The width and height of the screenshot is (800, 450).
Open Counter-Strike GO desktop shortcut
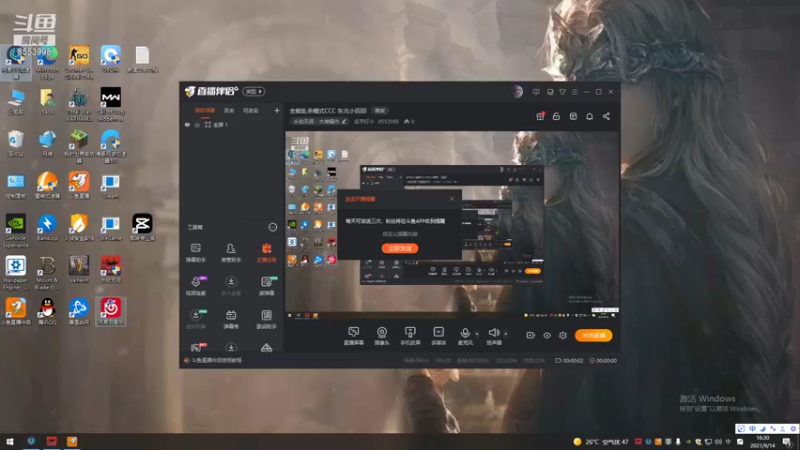click(79, 63)
